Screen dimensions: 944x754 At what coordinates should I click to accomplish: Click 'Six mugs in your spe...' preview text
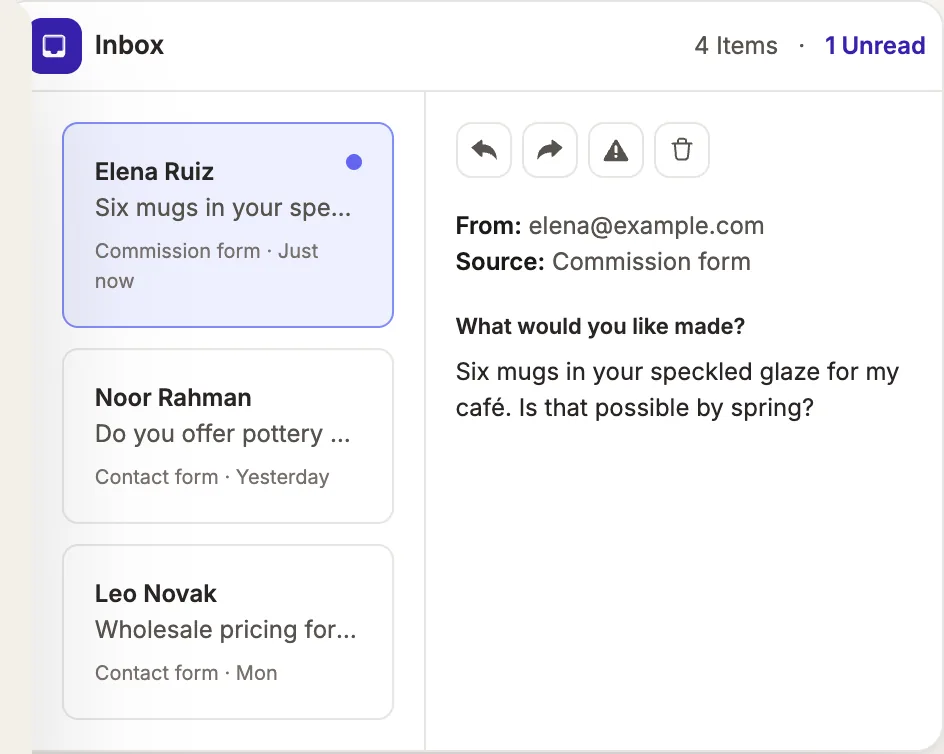coord(223,208)
